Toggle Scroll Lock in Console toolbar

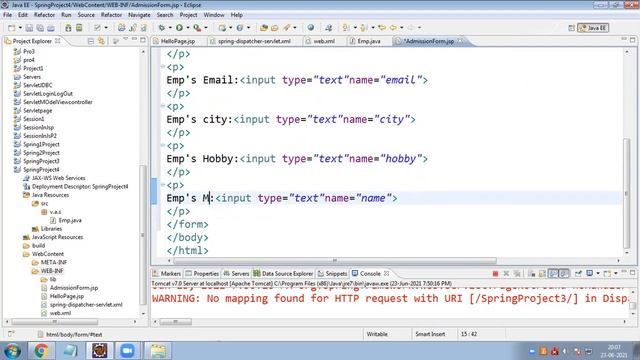pyautogui.click(x=542, y=273)
